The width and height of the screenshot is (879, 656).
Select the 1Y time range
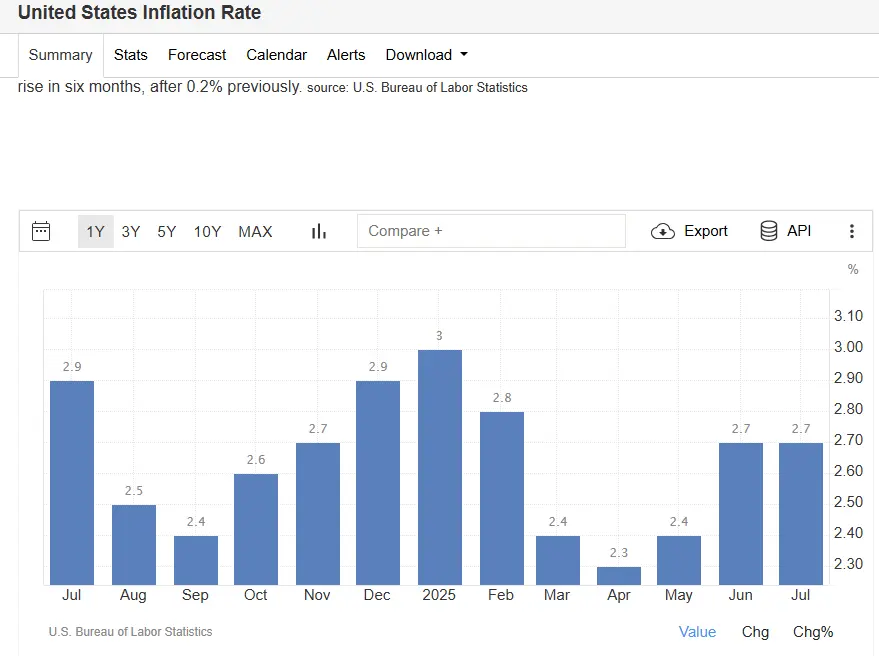point(95,231)
